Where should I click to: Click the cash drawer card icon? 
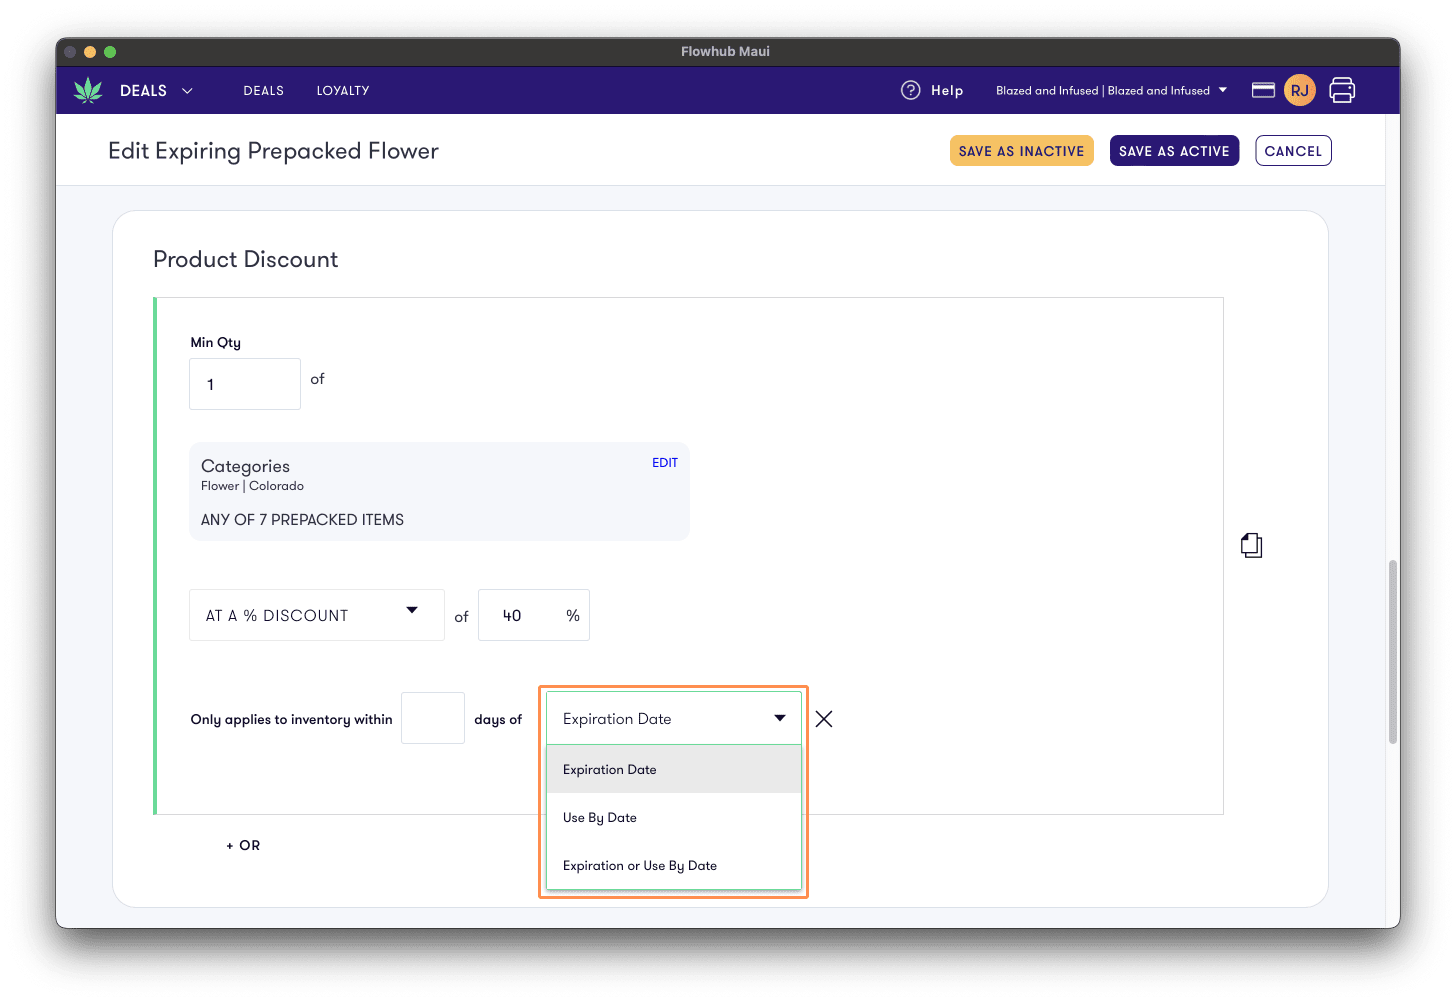pos(1263,90)
